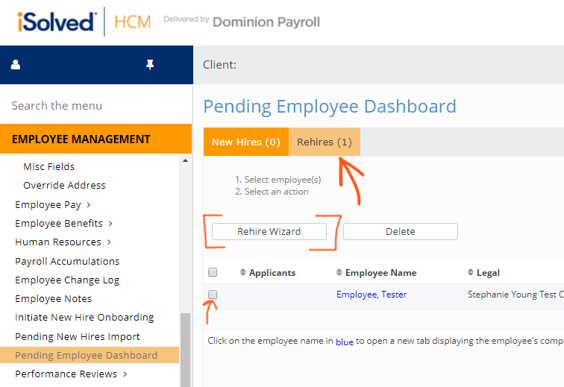
Task: Click the Delete button
Action: click(400, 232)
